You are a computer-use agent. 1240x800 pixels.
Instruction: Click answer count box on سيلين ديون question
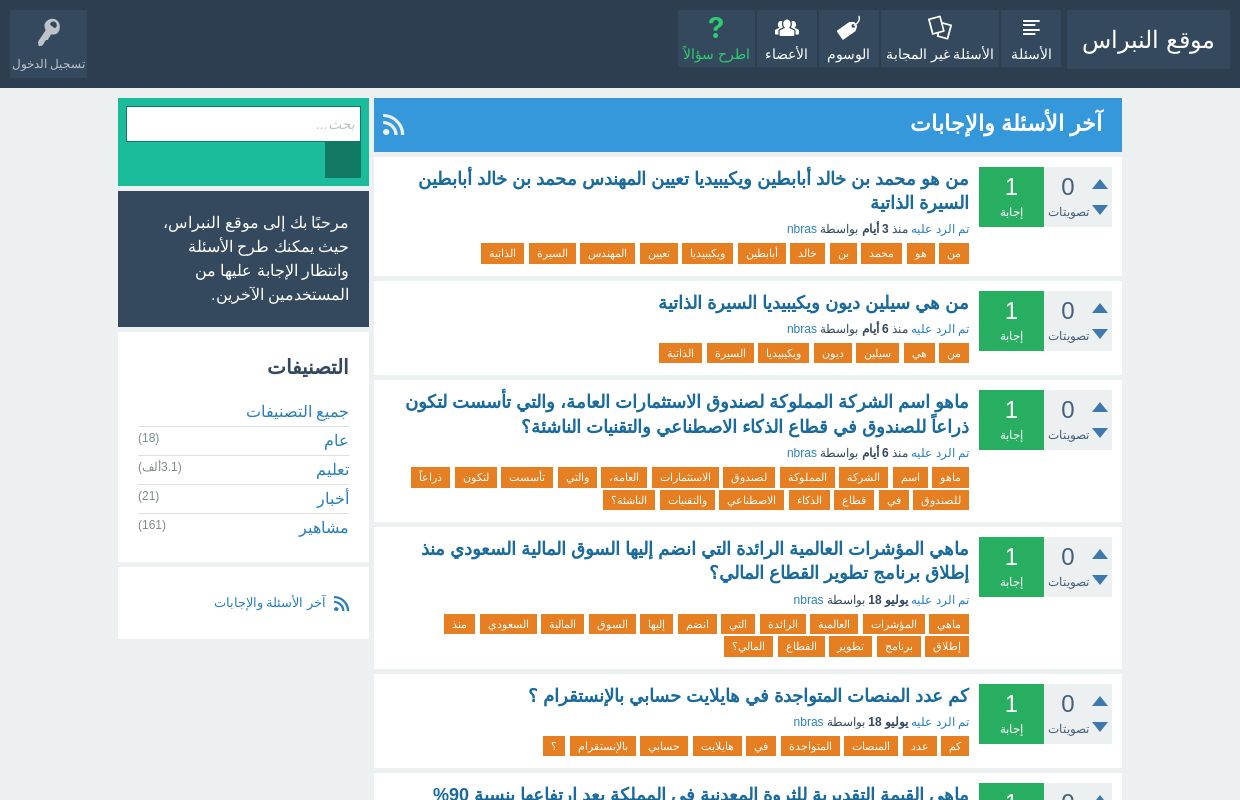(x=1011, y=321)
